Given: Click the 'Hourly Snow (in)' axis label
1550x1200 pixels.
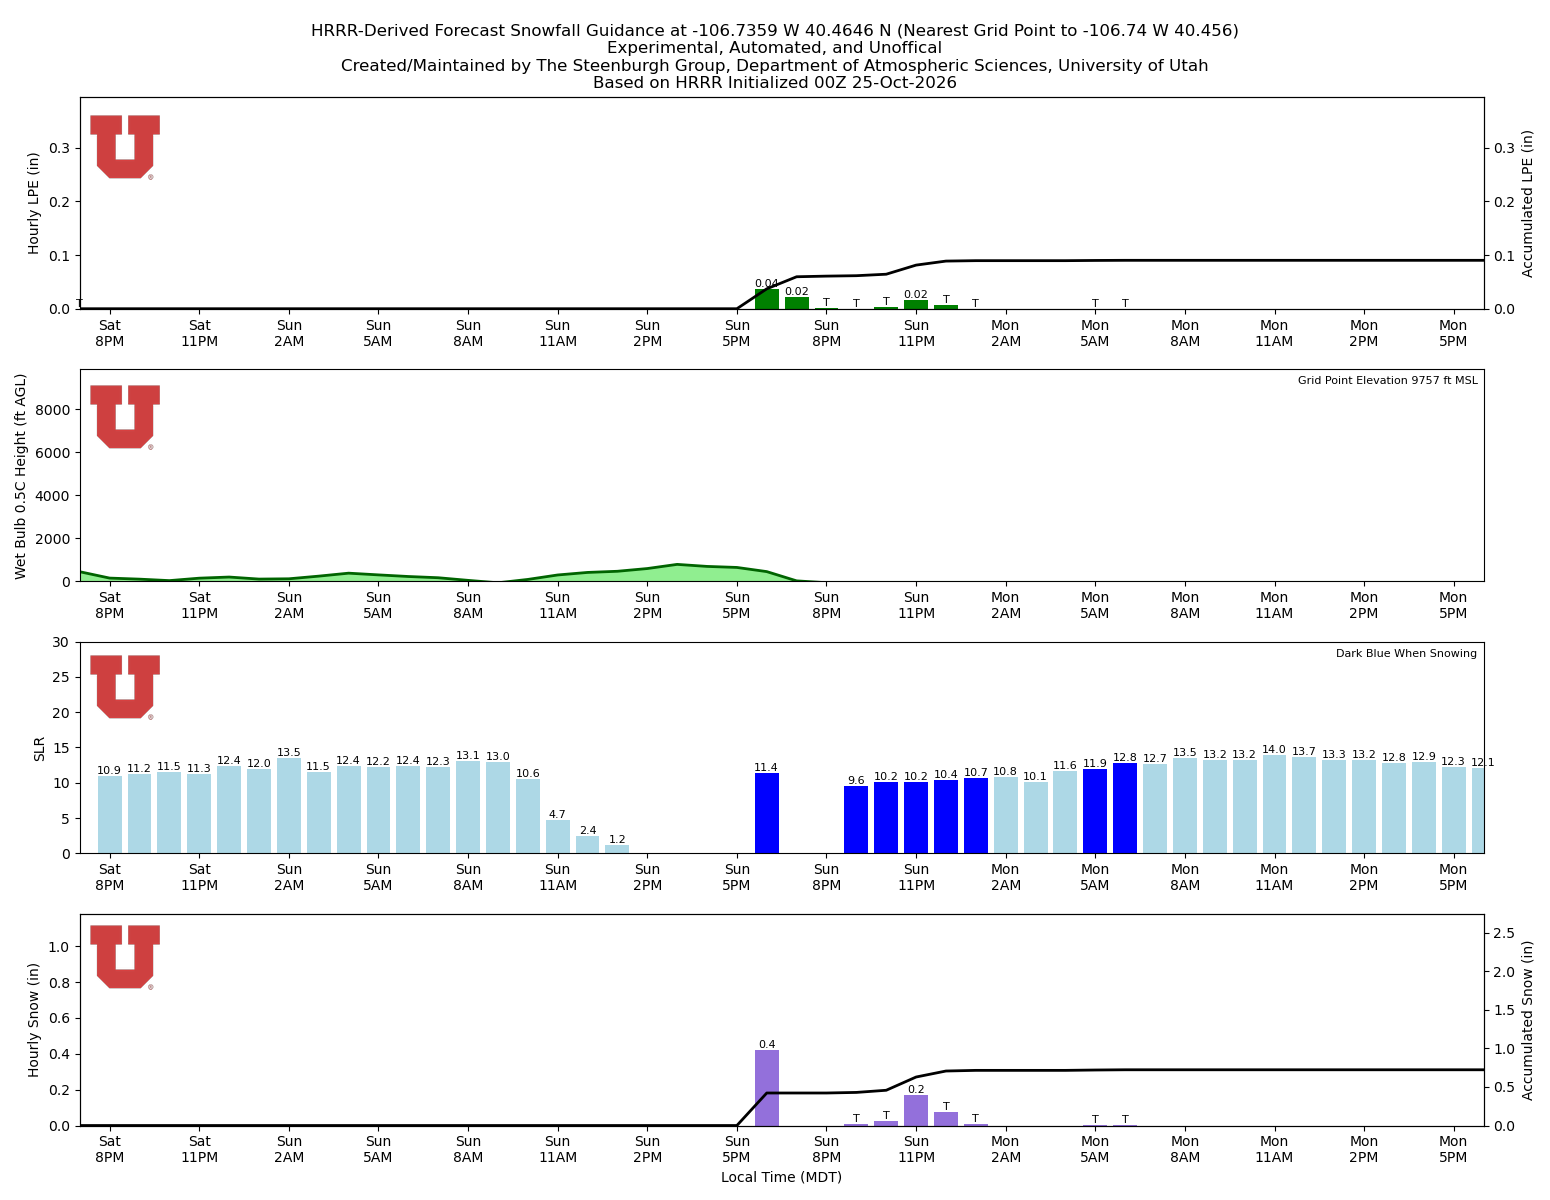Looking at the screenshot, I should coord(34,1020).
